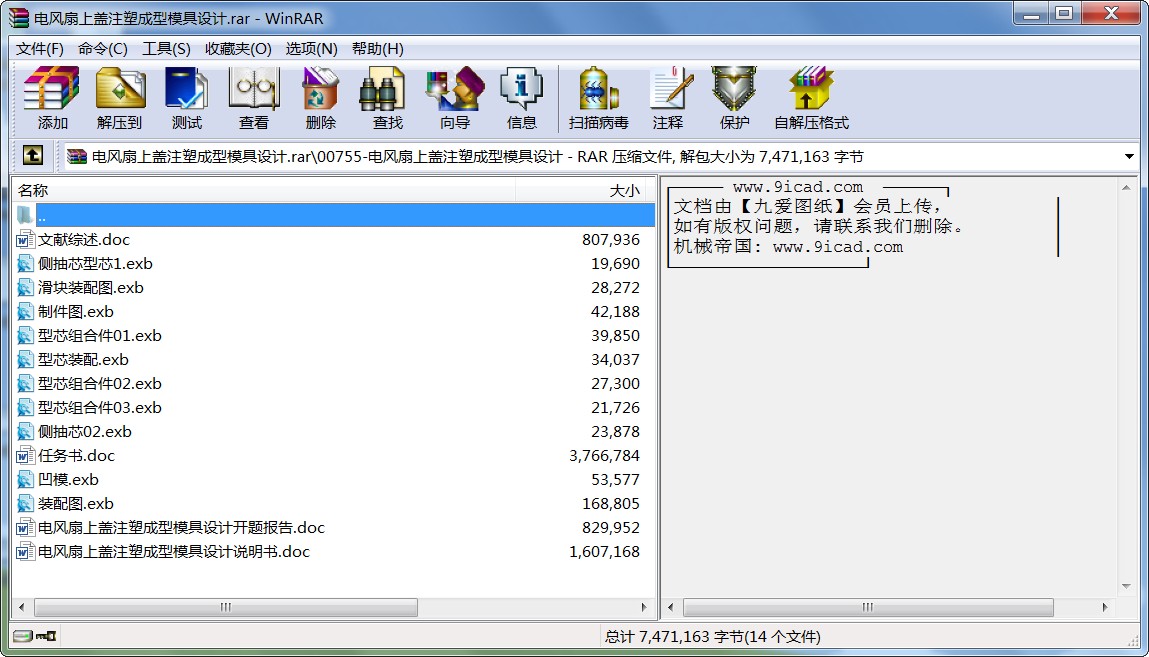
Task: Open the 查看 (View) tool
Action: click(x=253, y=98)
